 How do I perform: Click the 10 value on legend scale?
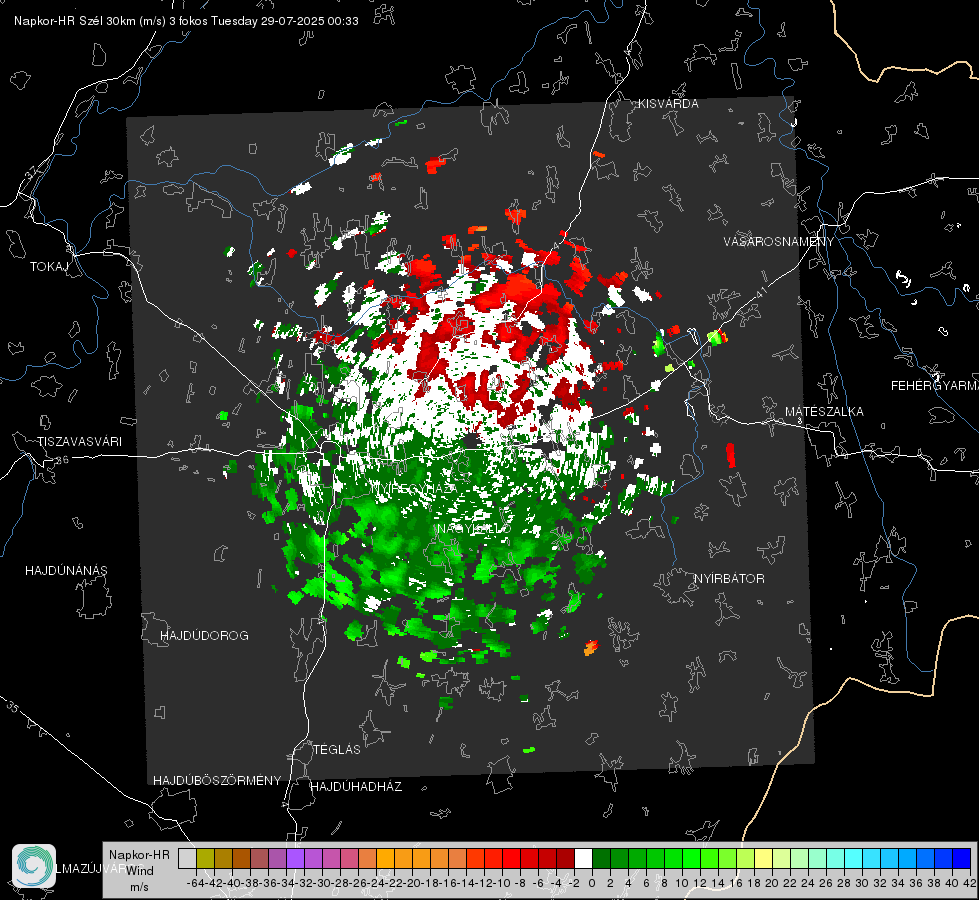click(x=682, y=883)
